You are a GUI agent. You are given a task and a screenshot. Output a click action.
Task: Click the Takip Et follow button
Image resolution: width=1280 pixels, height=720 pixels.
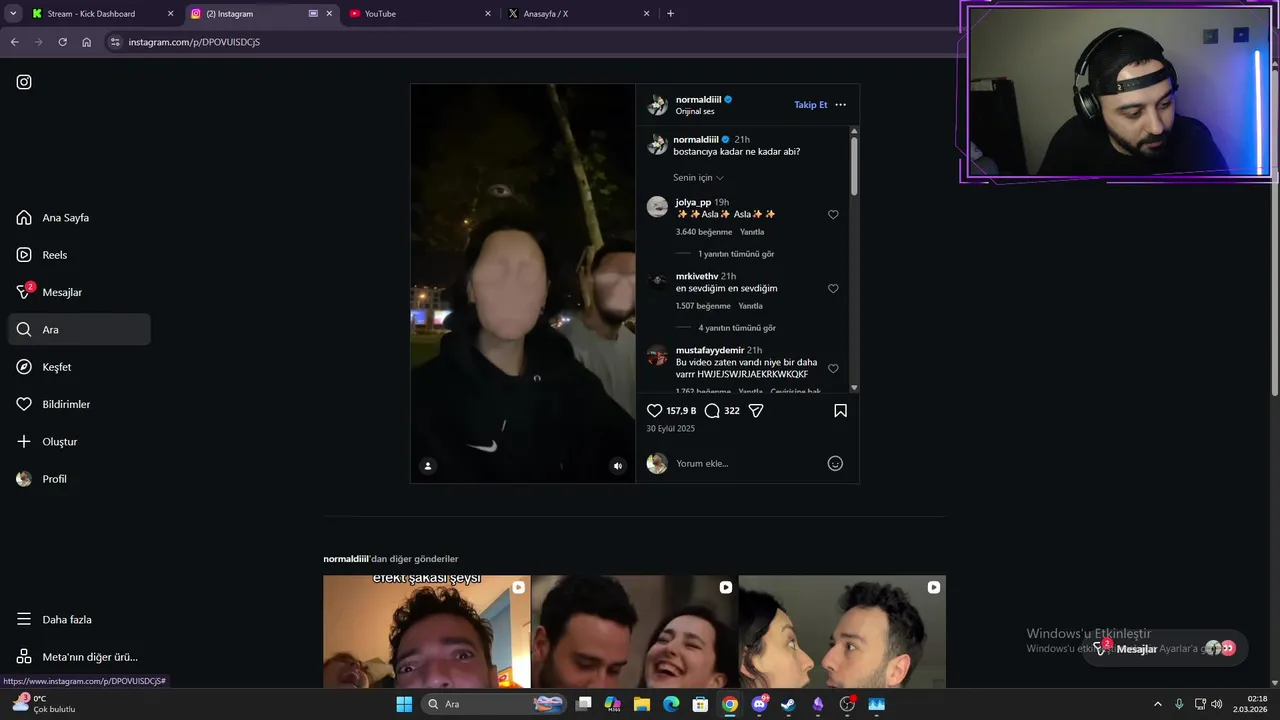(811, 105)
